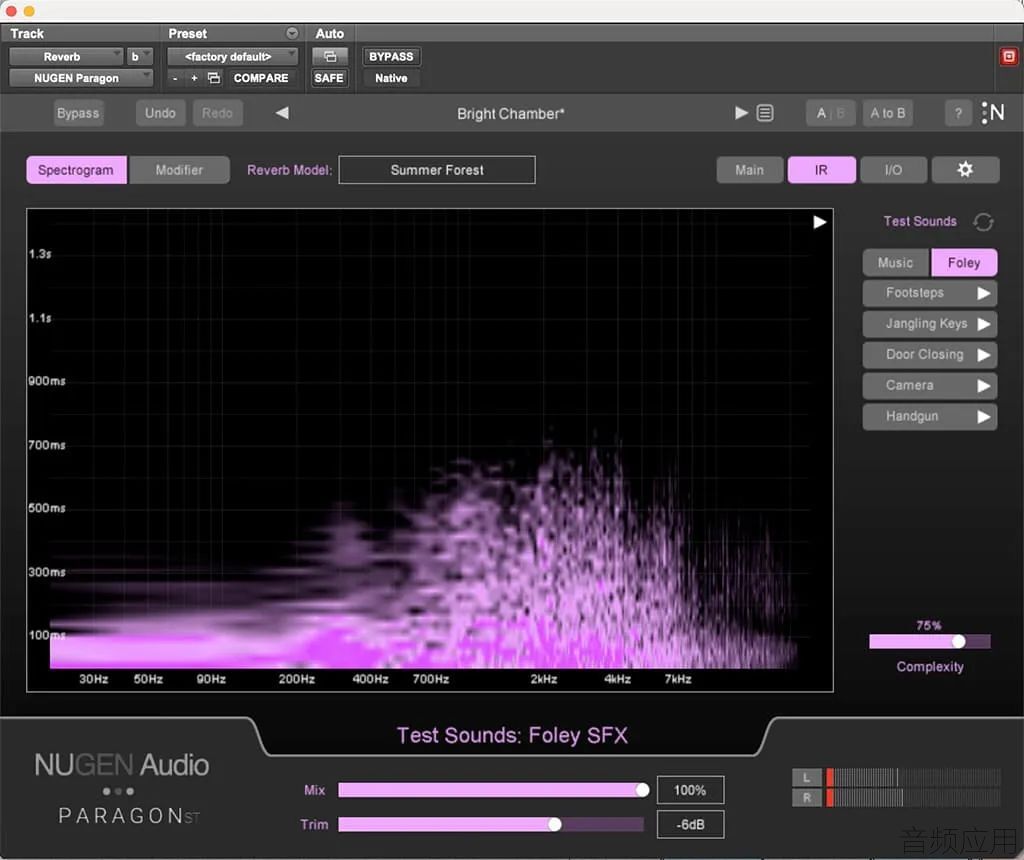1024x860 pixels.
Task: Toggle the Pro Tools BYPASS button
Action: pos(391,57)
